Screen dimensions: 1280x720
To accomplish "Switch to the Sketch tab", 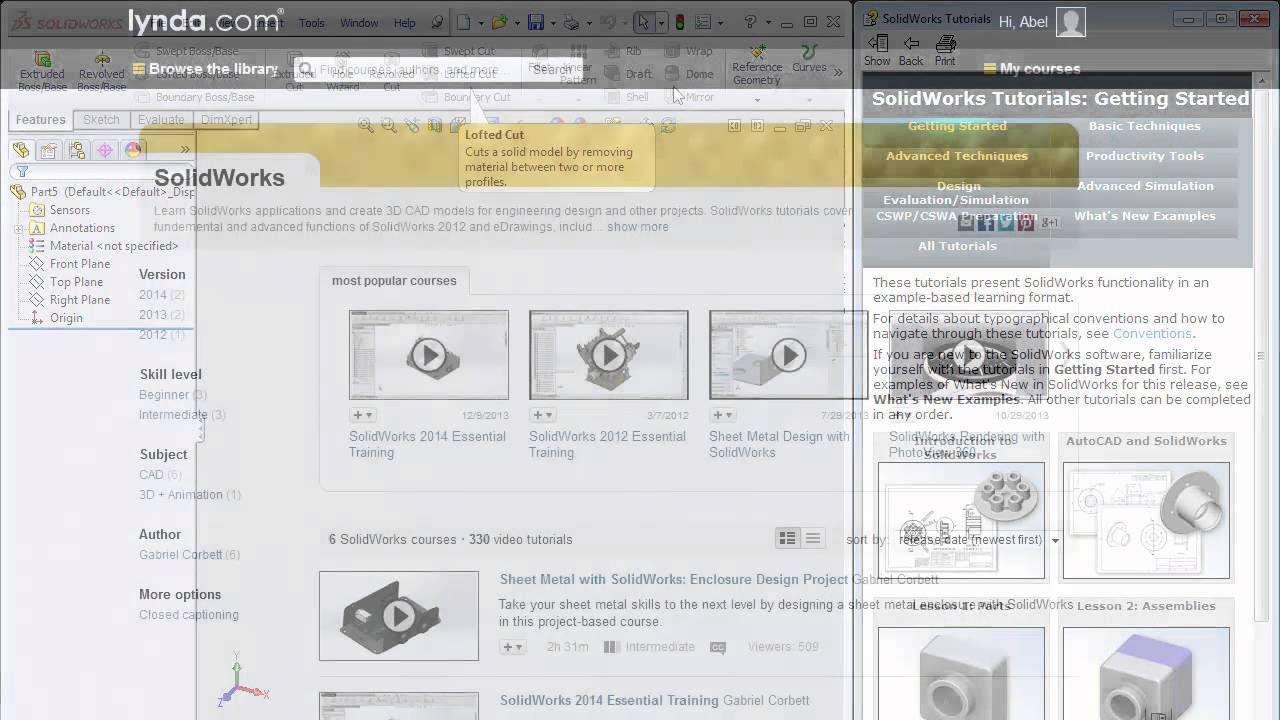I will 101,120.
